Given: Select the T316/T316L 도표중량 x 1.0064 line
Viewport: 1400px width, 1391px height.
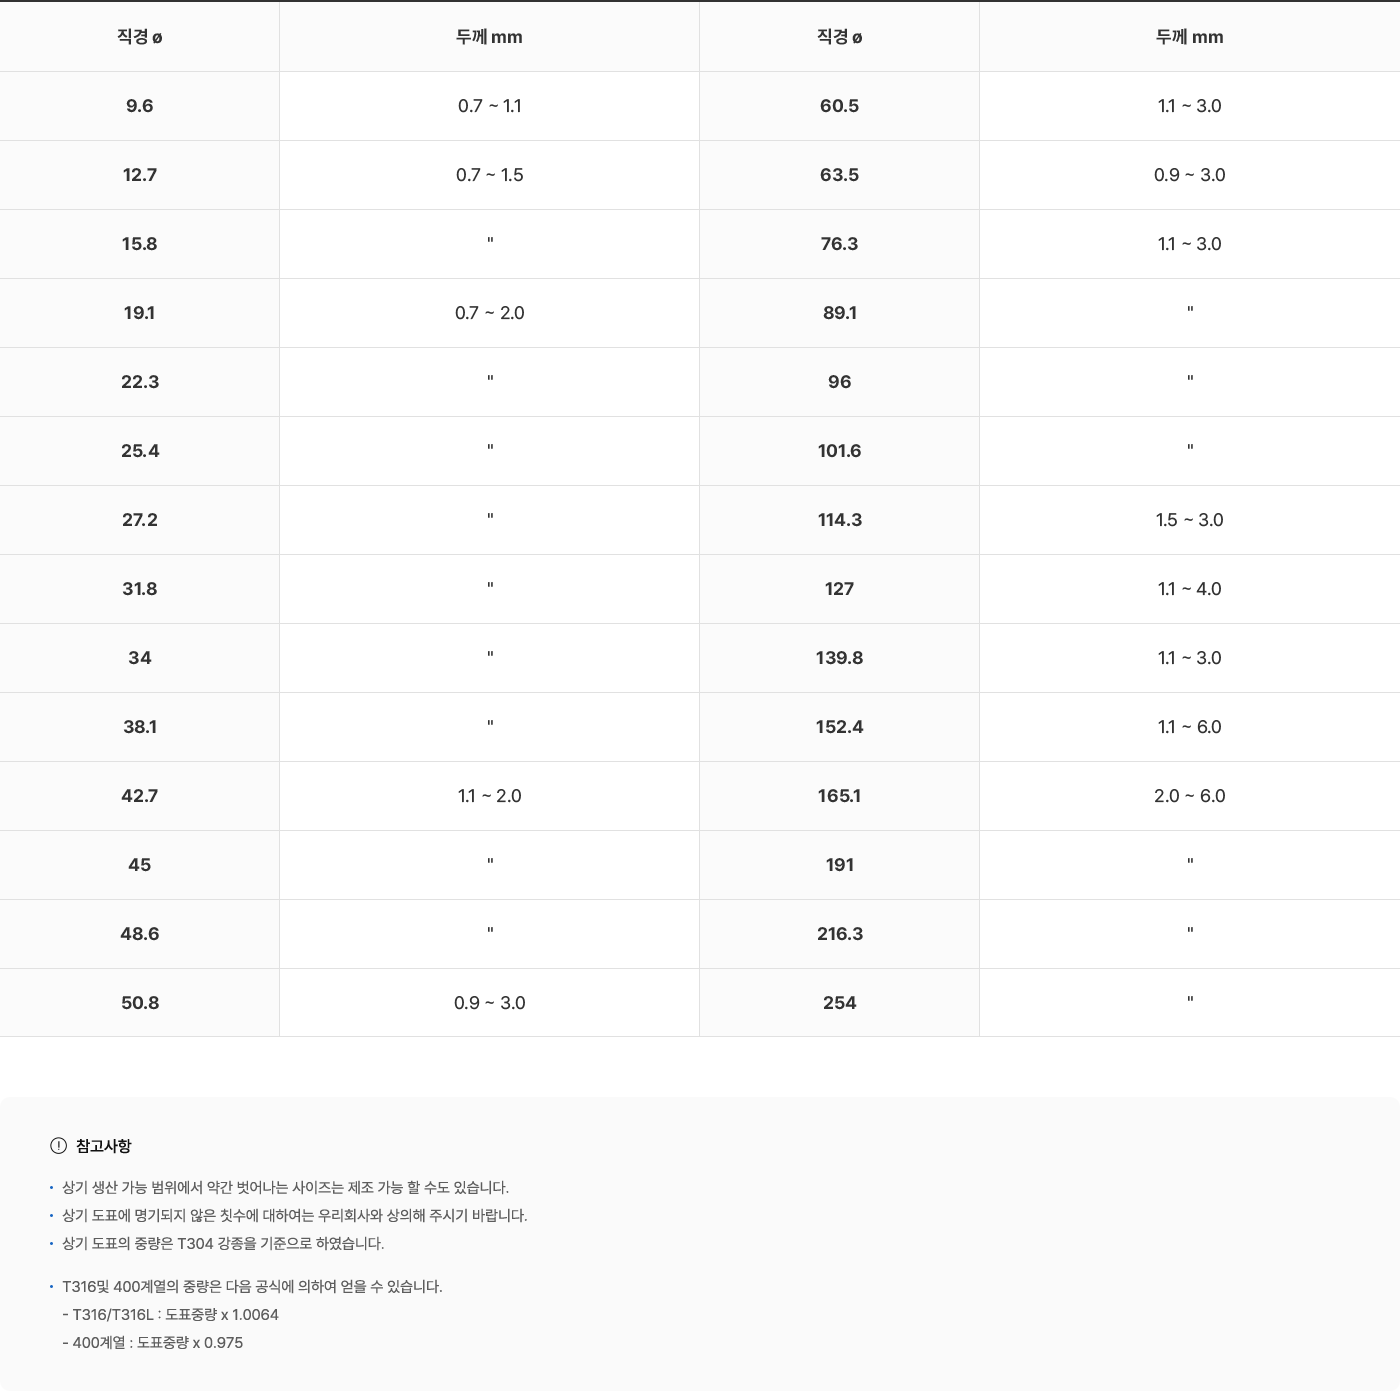Looking at the screenshot, I should (170, 1315).
